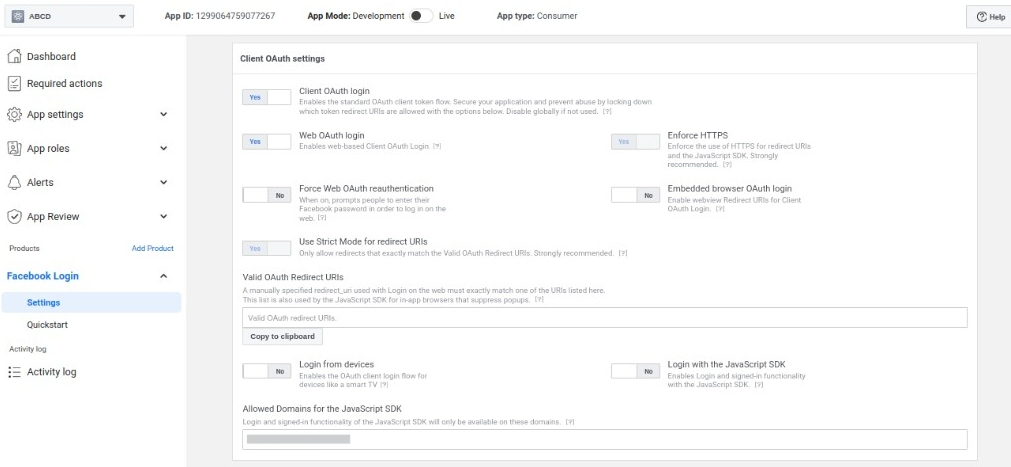
Task: Open help tooltip for Login with JavaScript SDK
Action: (x=759, y=385)
